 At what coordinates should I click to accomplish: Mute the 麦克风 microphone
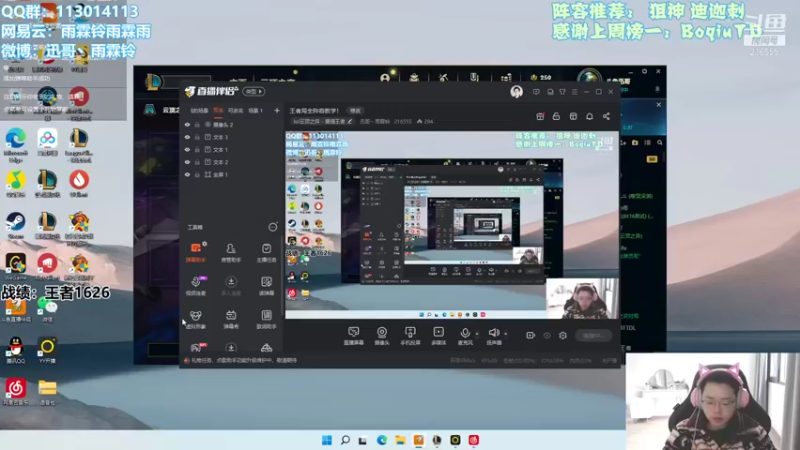pos(465,336)
